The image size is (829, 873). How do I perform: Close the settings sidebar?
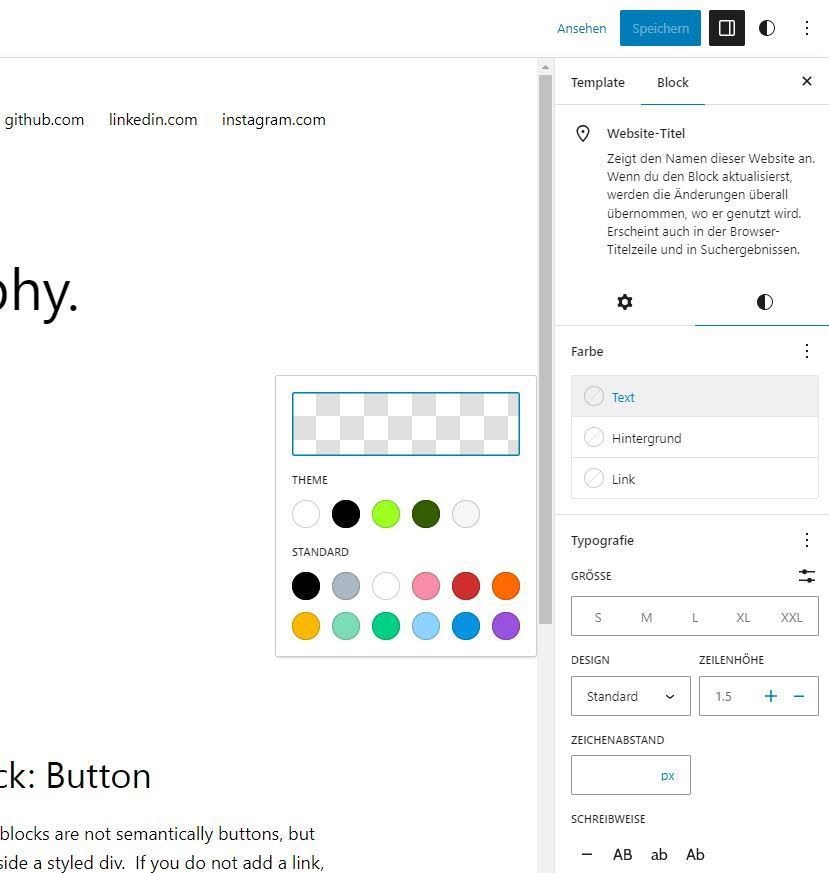tap(806, 81)
